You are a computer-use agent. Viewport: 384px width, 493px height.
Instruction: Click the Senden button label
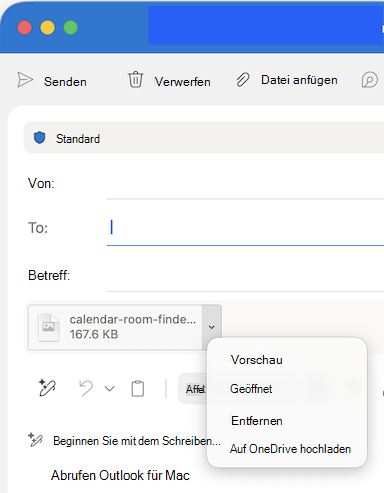(65, 82)
